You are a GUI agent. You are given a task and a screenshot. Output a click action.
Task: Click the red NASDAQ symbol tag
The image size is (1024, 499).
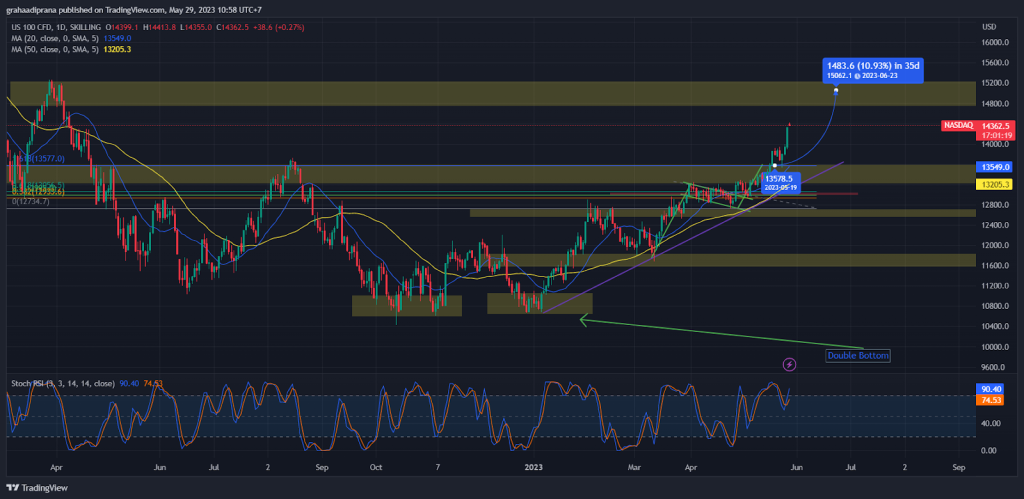(958, 125)
